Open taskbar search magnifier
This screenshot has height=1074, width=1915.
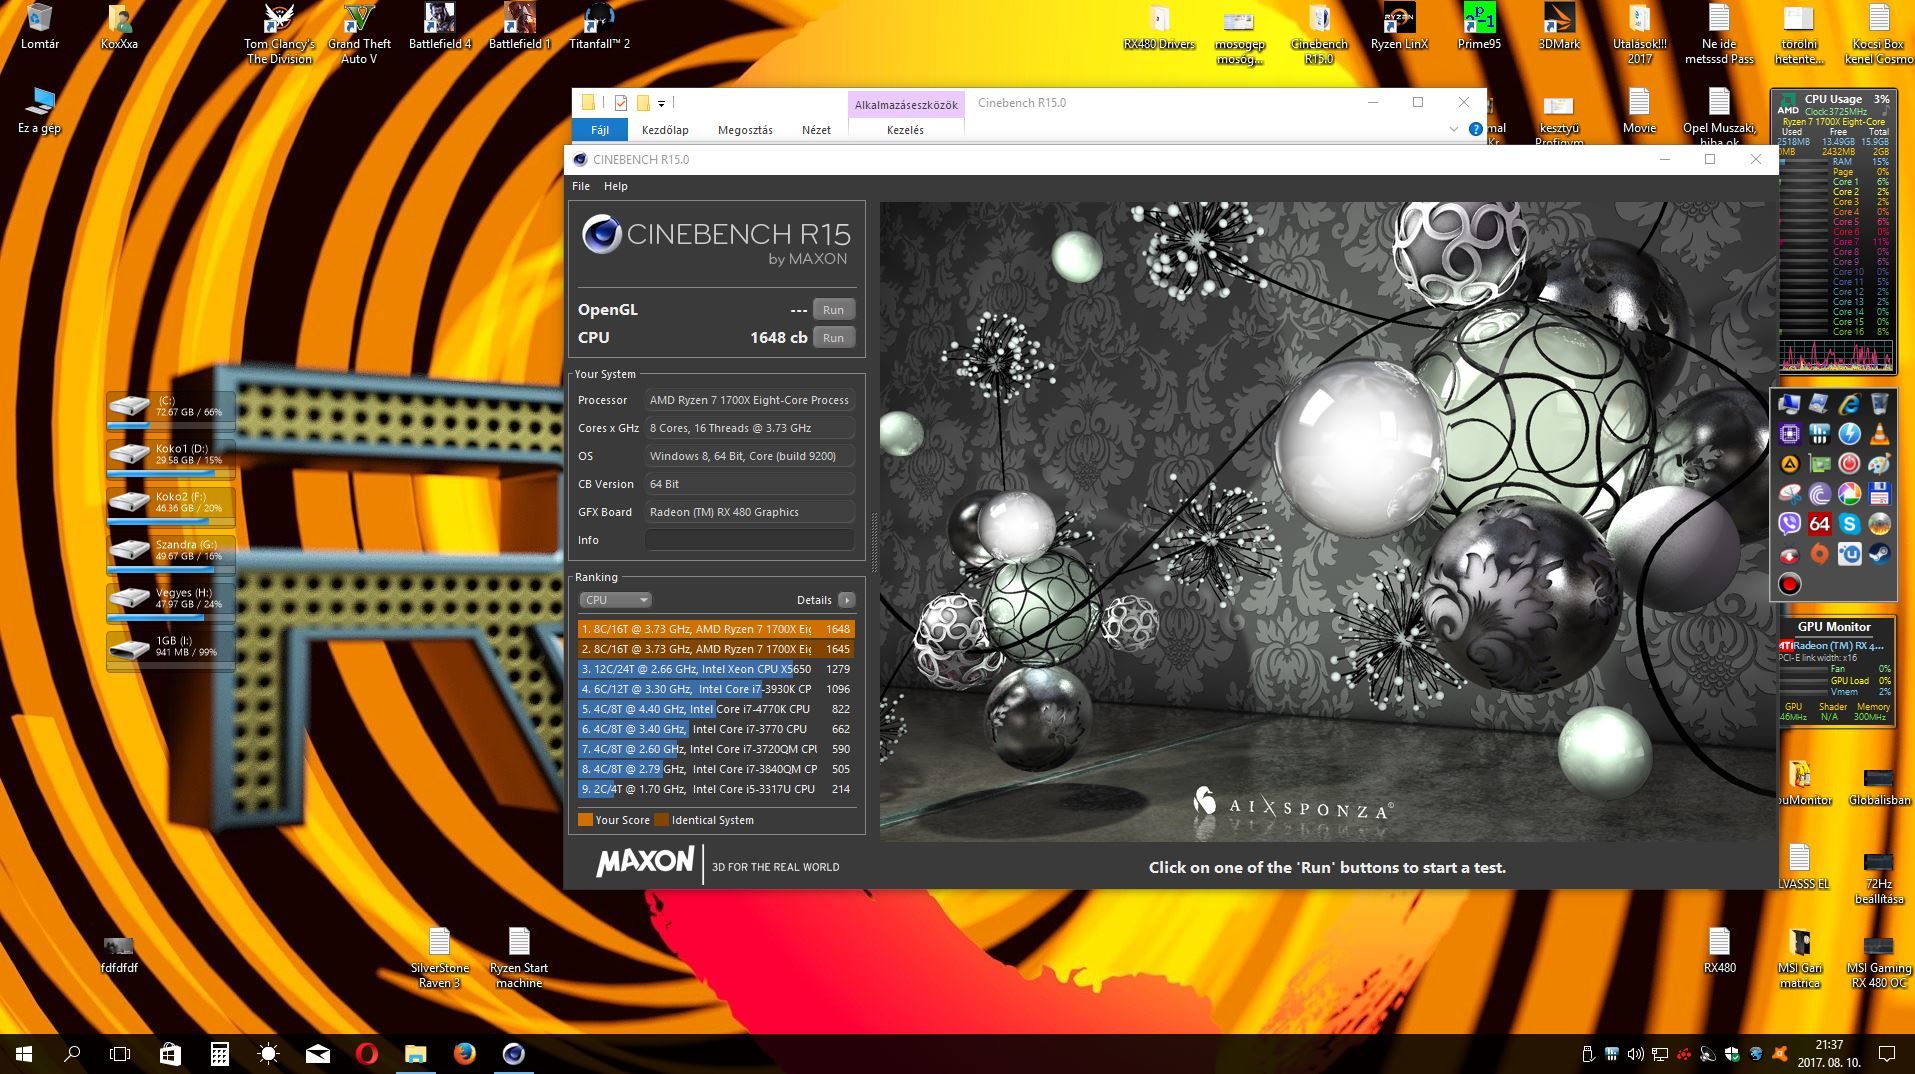[72, 1053]
